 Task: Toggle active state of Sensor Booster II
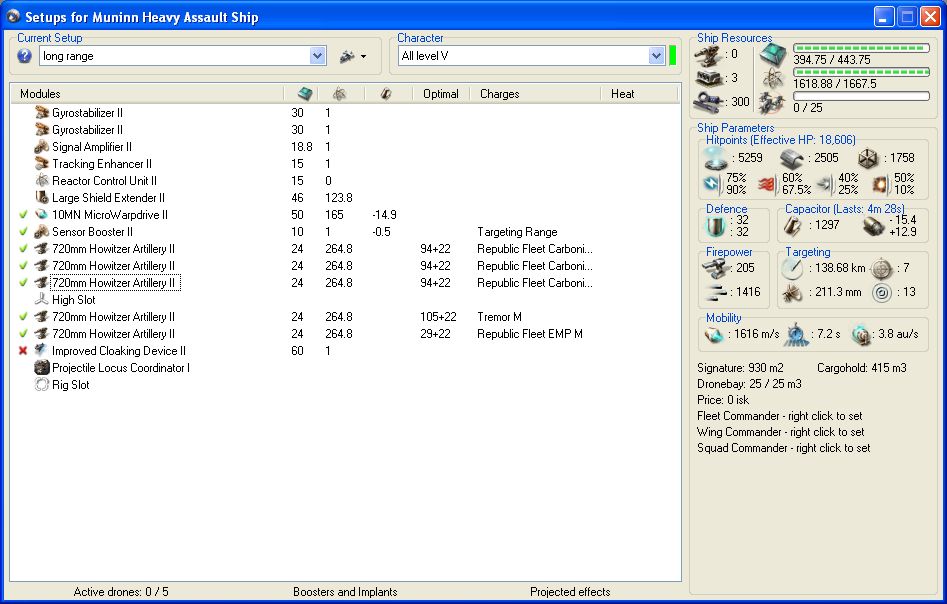click(23, 231)
